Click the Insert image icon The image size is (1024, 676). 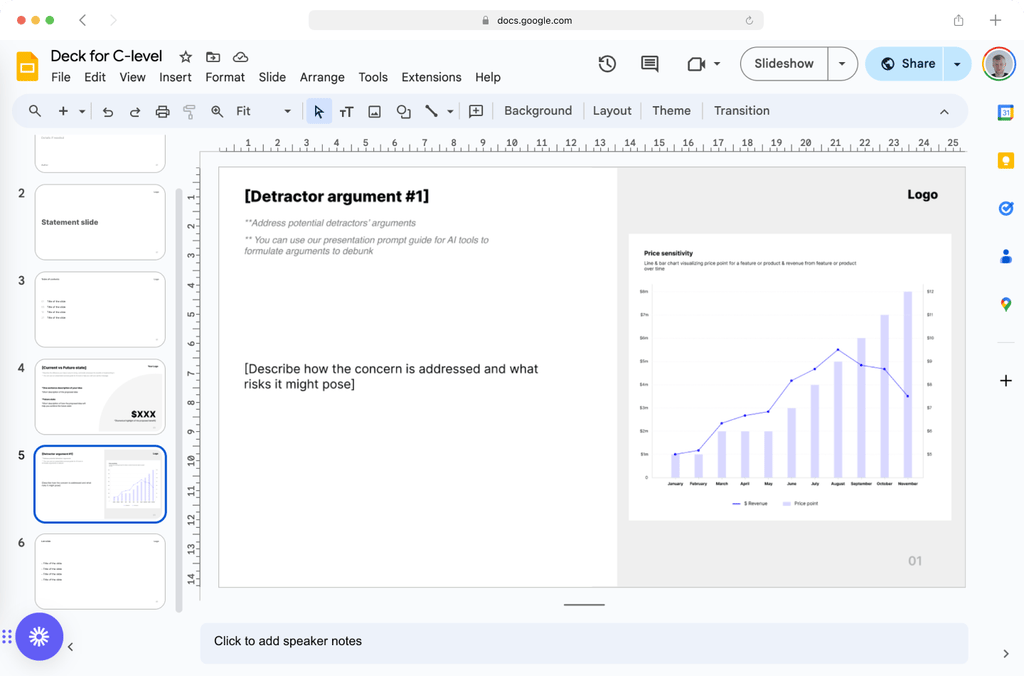[375, 111]
